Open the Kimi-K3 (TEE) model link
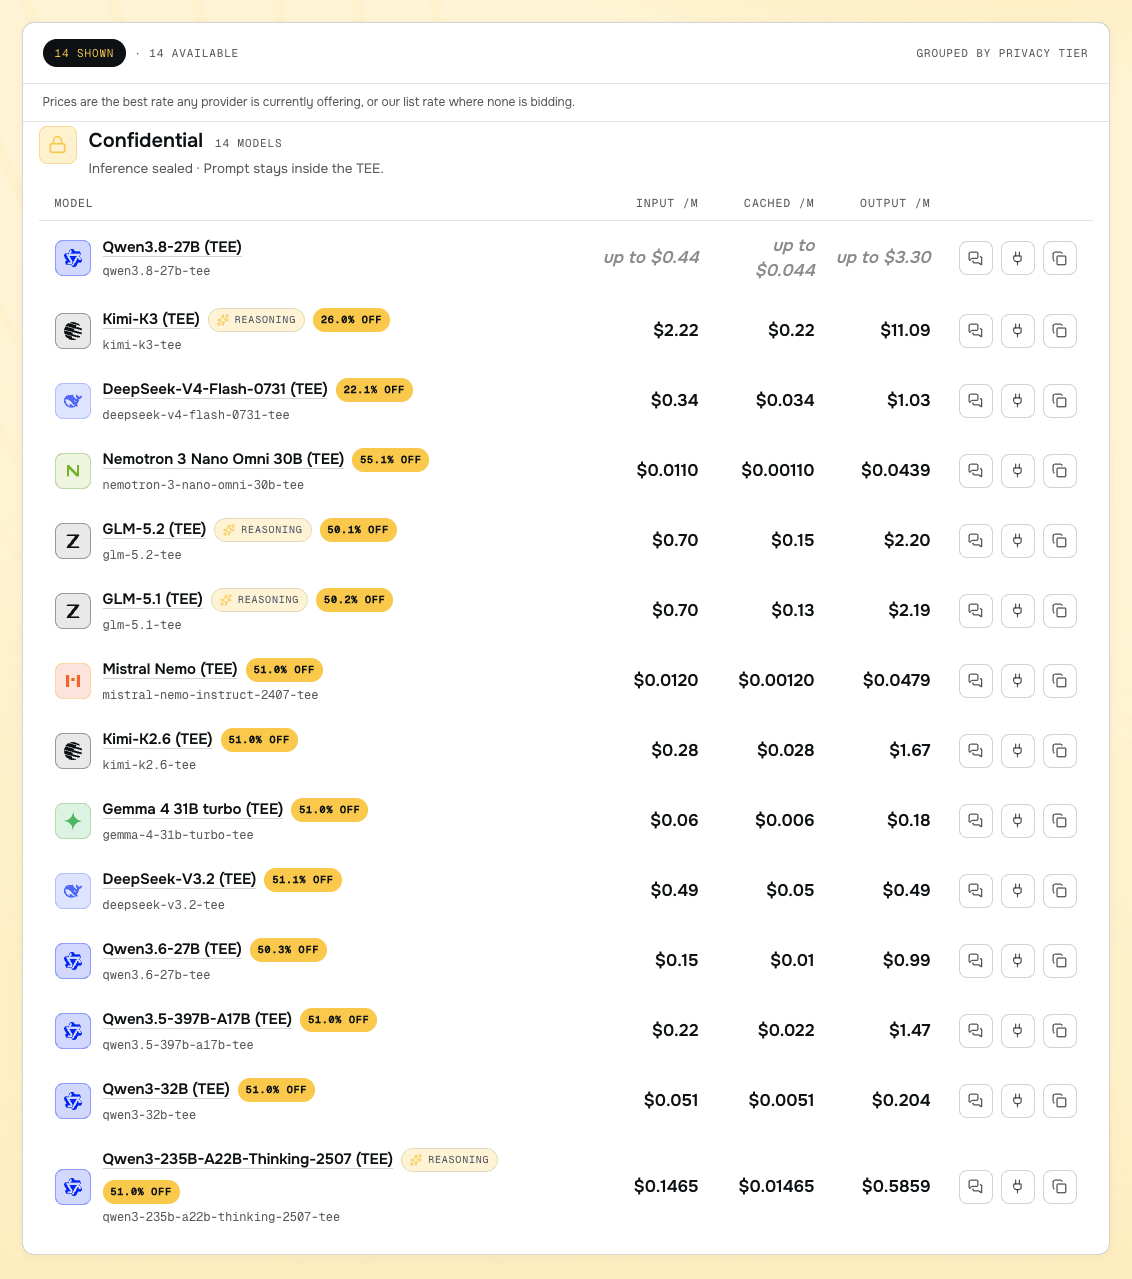 click(x=151, y=319)
